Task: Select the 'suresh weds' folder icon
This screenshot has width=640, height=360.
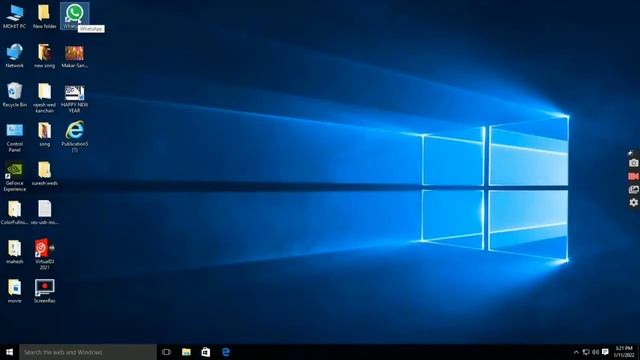Action: (44, 173)
